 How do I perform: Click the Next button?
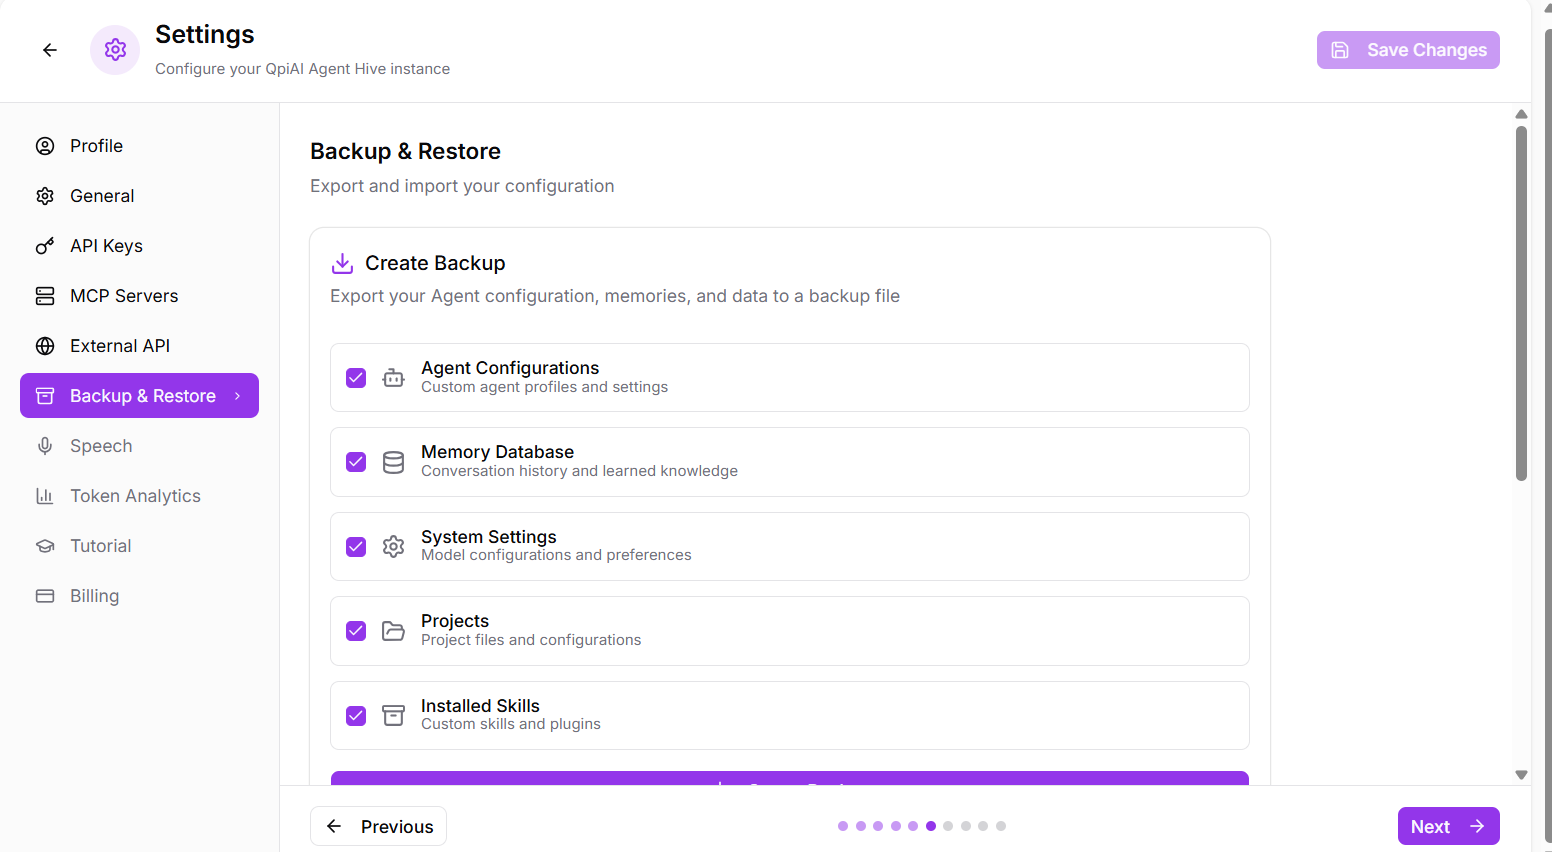point(1447,826)
